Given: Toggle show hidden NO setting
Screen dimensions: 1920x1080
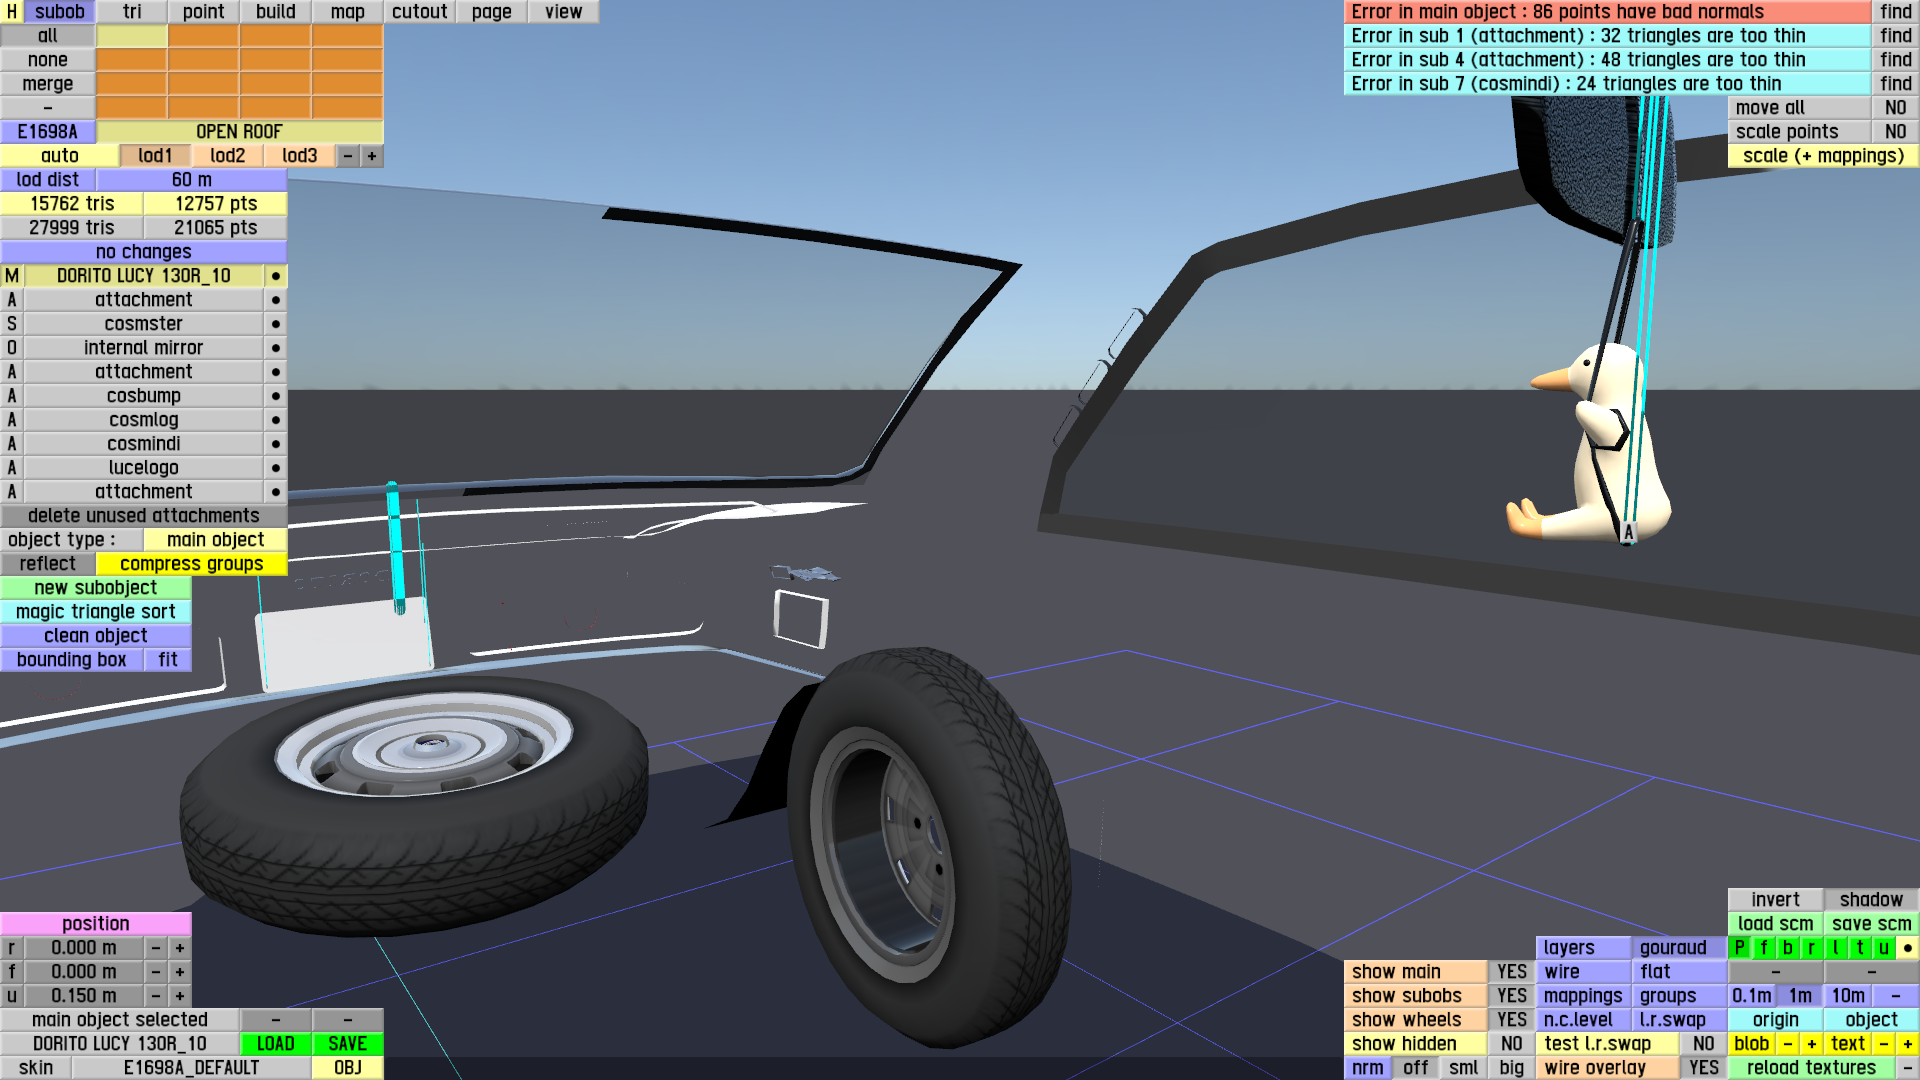Looking at the screenshot, I should [x=1511, y=1044].
